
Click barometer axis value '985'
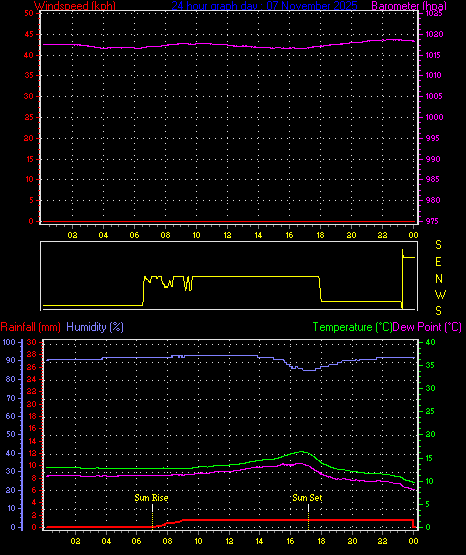point(433,179)
